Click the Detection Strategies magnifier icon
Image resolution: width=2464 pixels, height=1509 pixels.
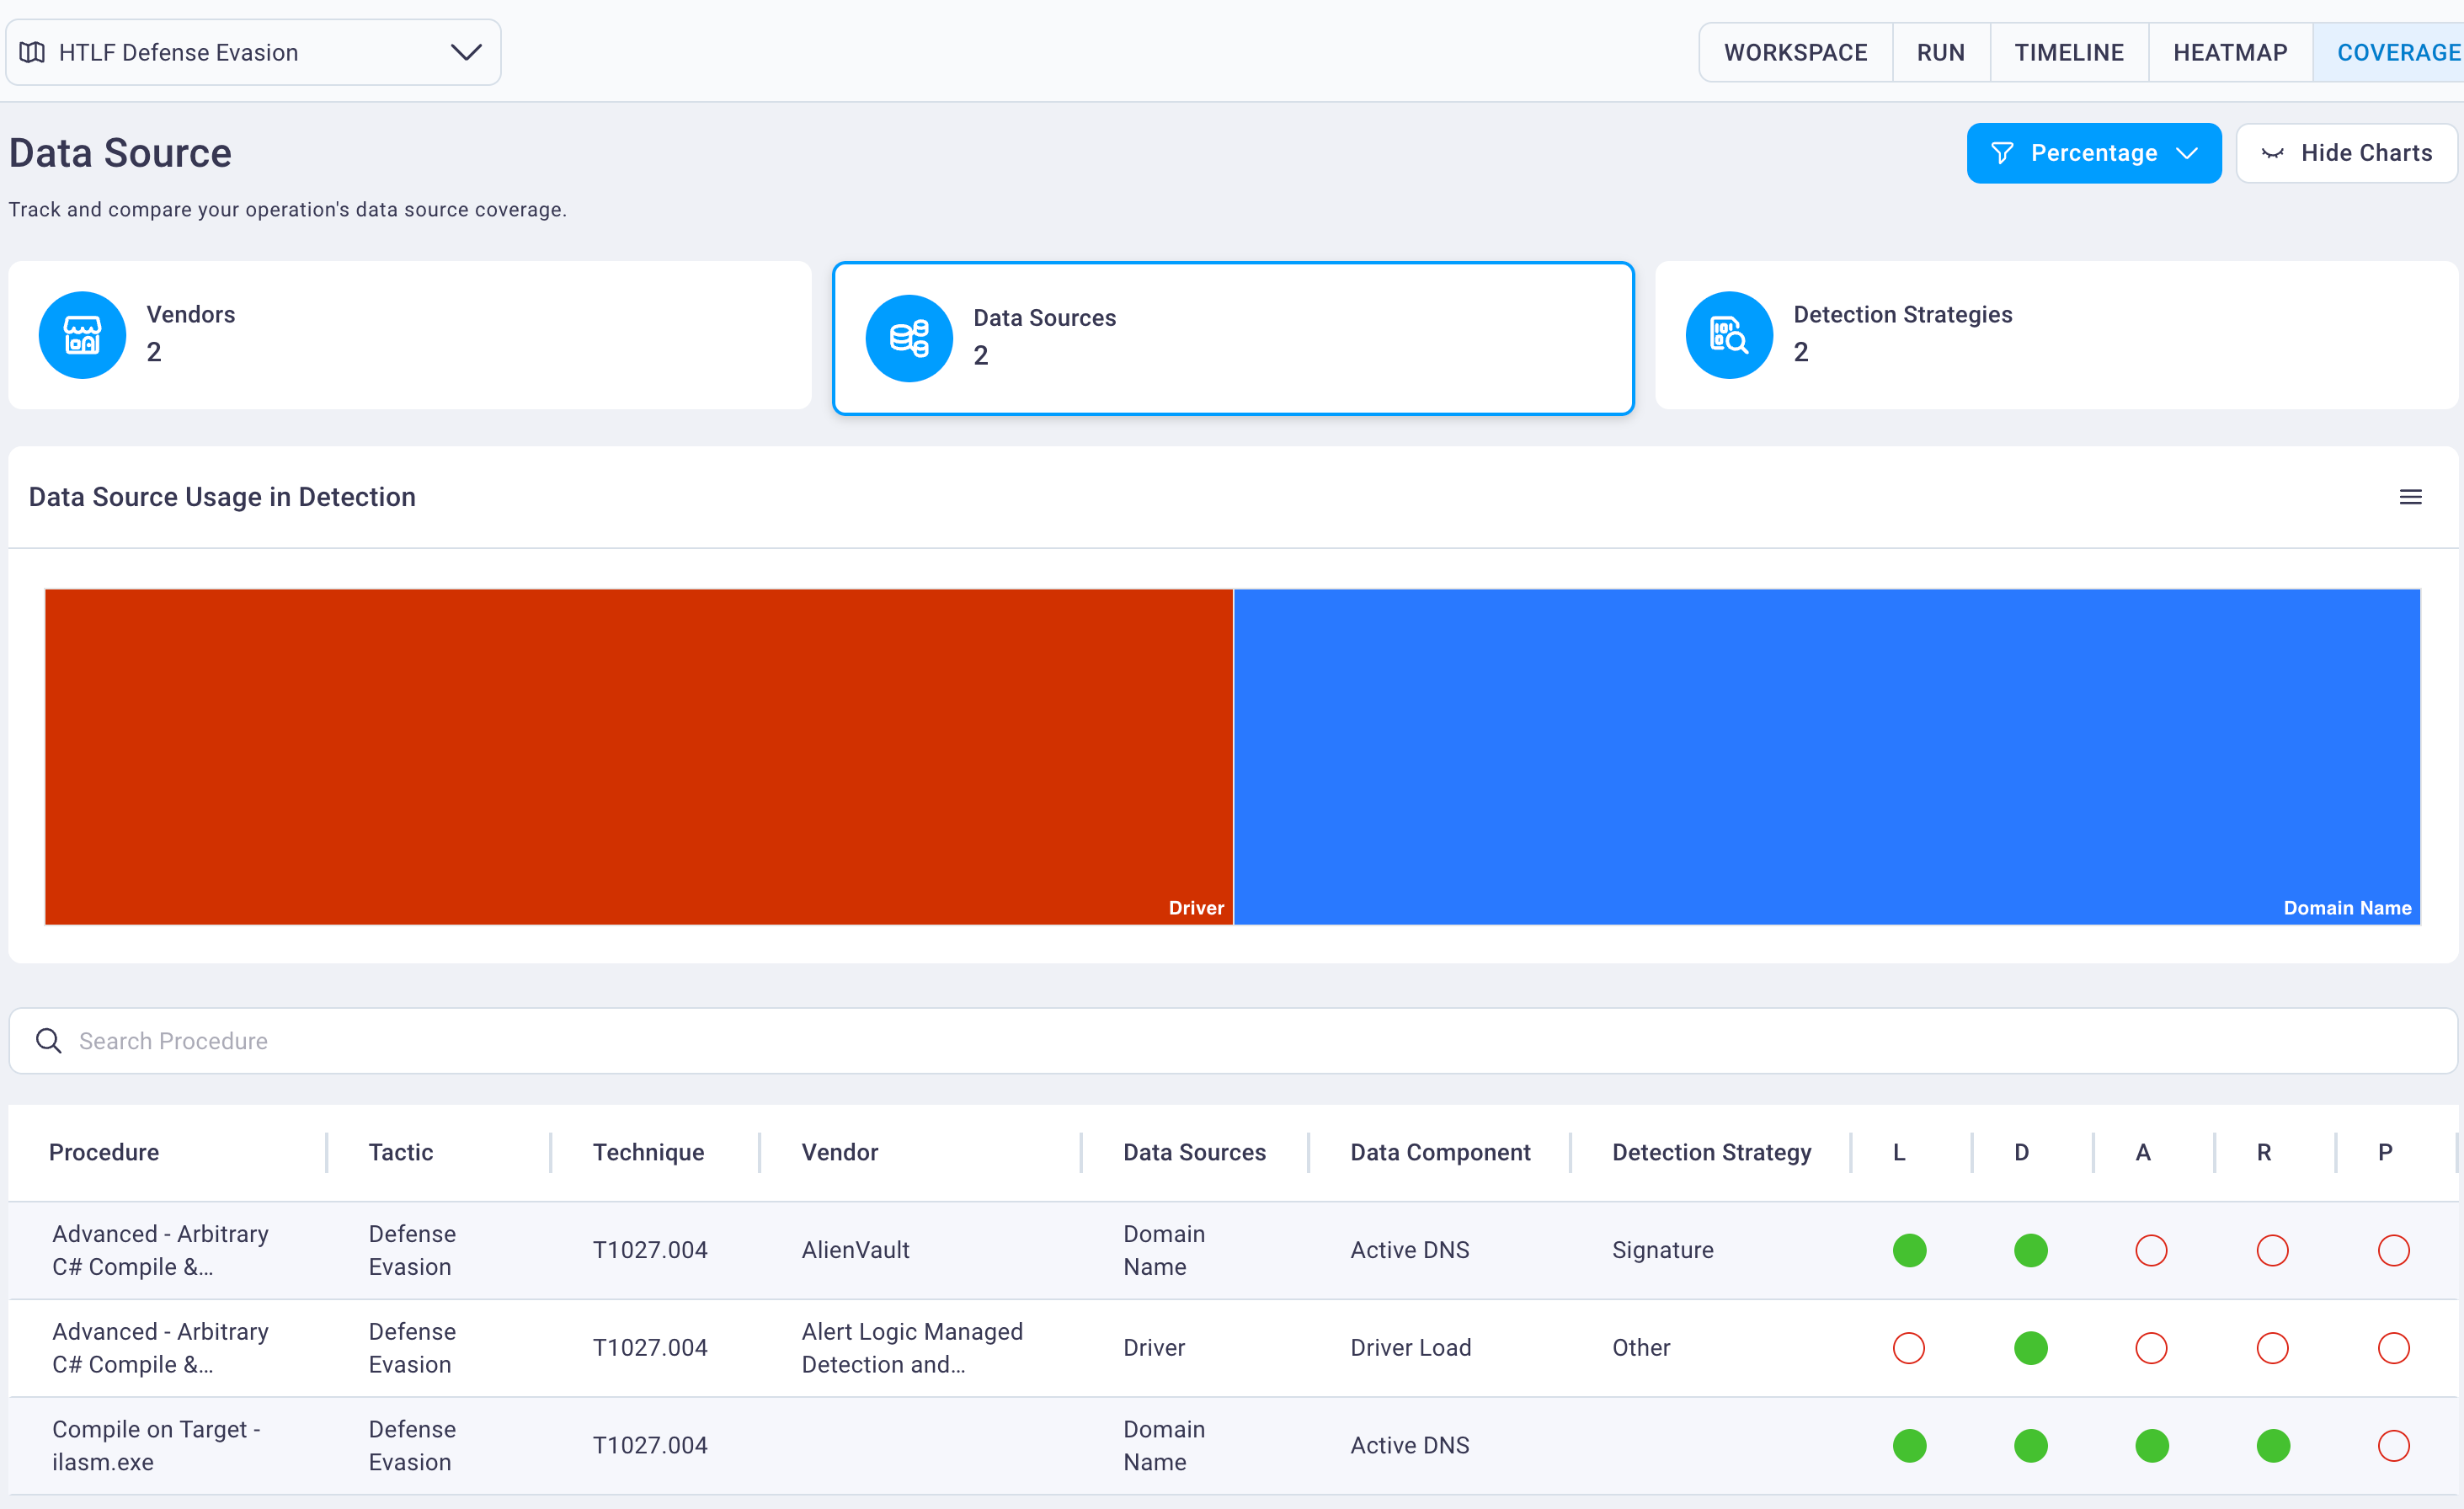(1729, 335)
